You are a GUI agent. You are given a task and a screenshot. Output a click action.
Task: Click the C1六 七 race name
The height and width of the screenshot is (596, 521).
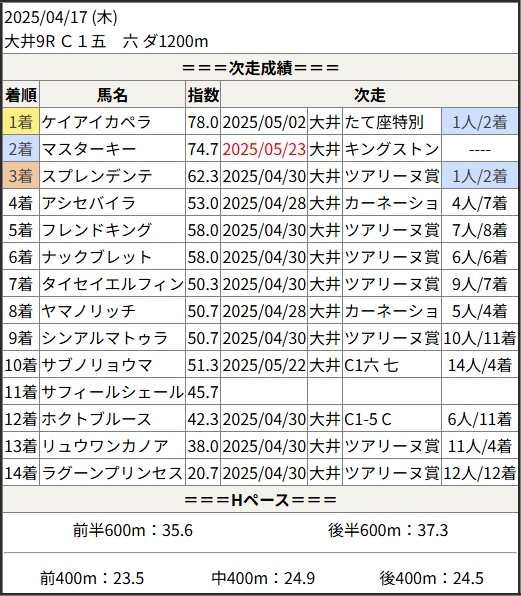tap(371, 365)
